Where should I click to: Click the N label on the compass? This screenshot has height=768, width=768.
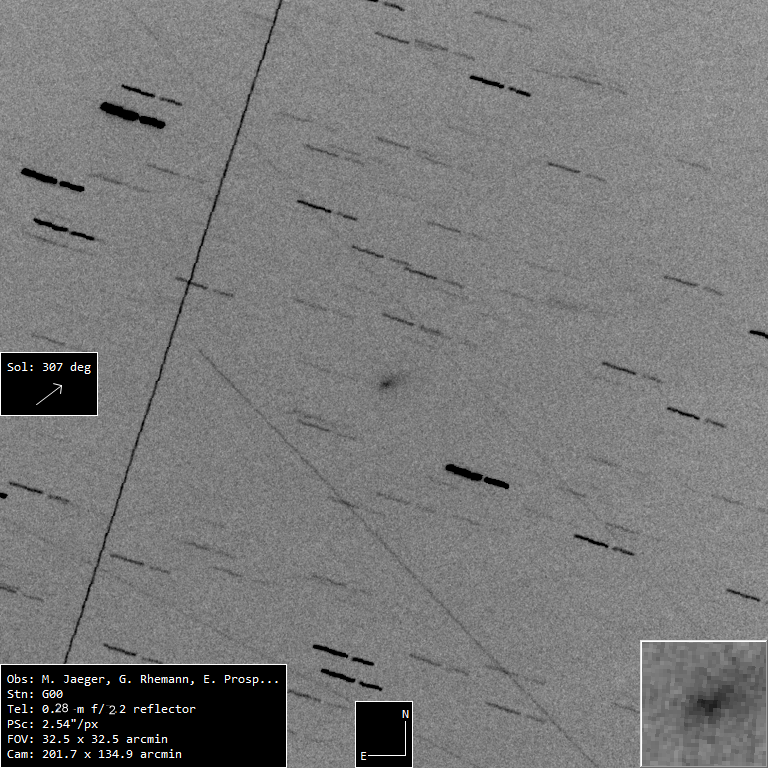[x=405, y=714]
